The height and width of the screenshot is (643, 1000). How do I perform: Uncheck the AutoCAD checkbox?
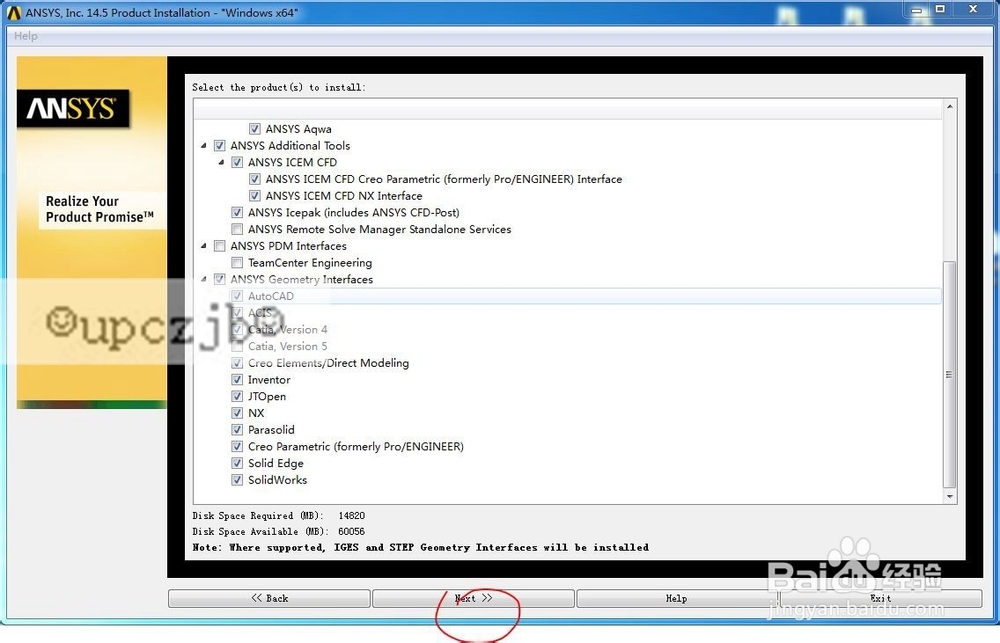tap(237, 296)
